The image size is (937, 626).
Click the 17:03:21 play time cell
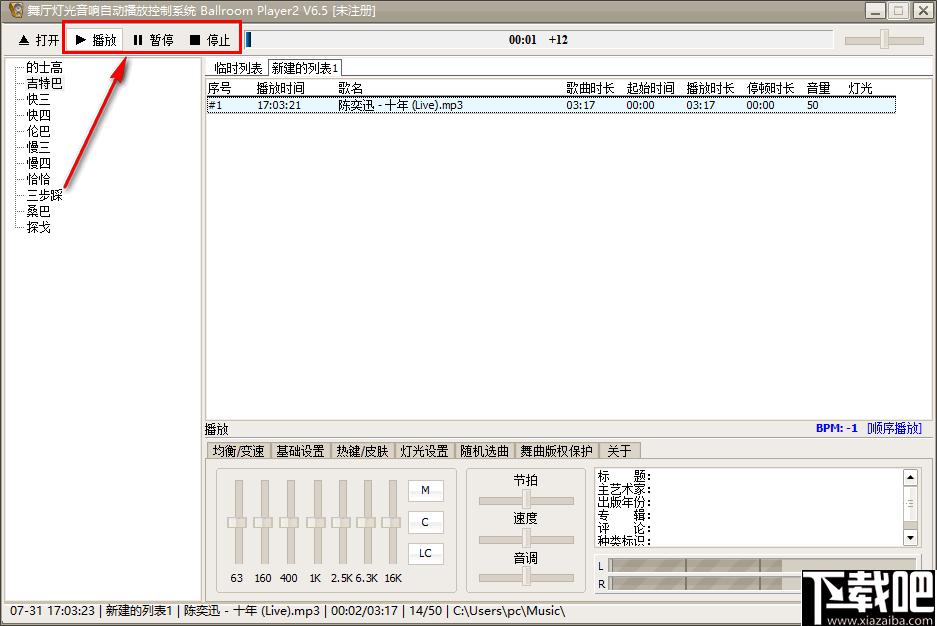pos(279,105)
